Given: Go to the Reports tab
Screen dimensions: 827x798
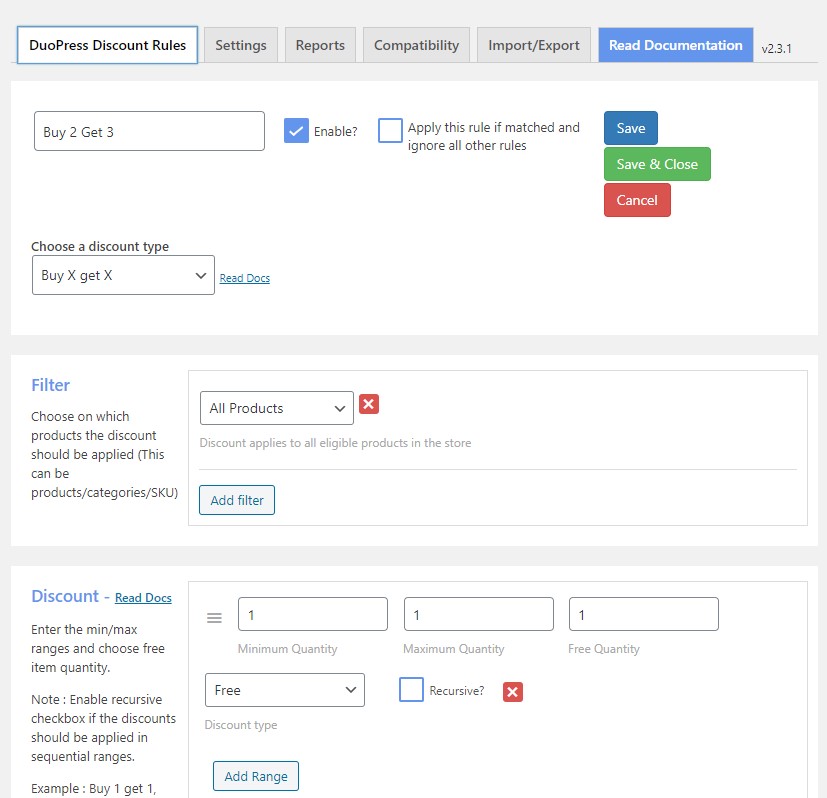Looking at the screenshot, I should pos(320,45).
